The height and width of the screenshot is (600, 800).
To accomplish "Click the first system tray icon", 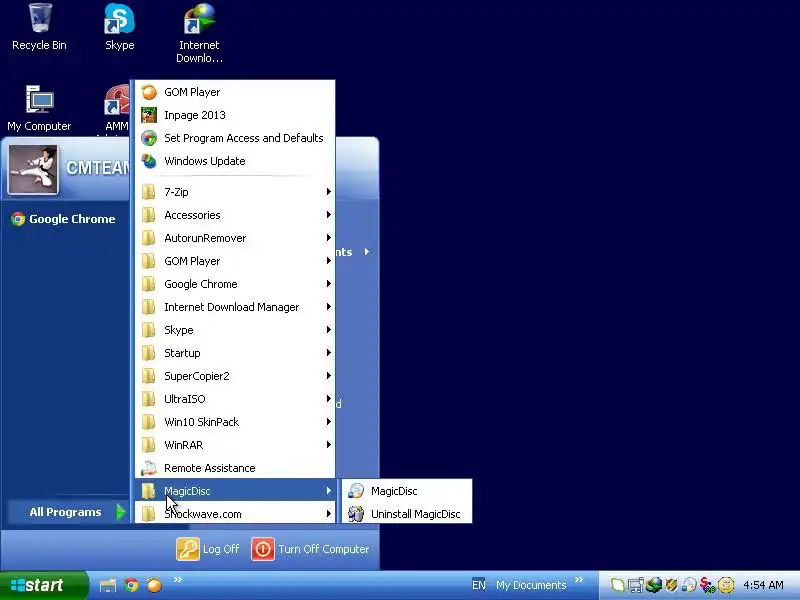I will click(x=617, y=585).
